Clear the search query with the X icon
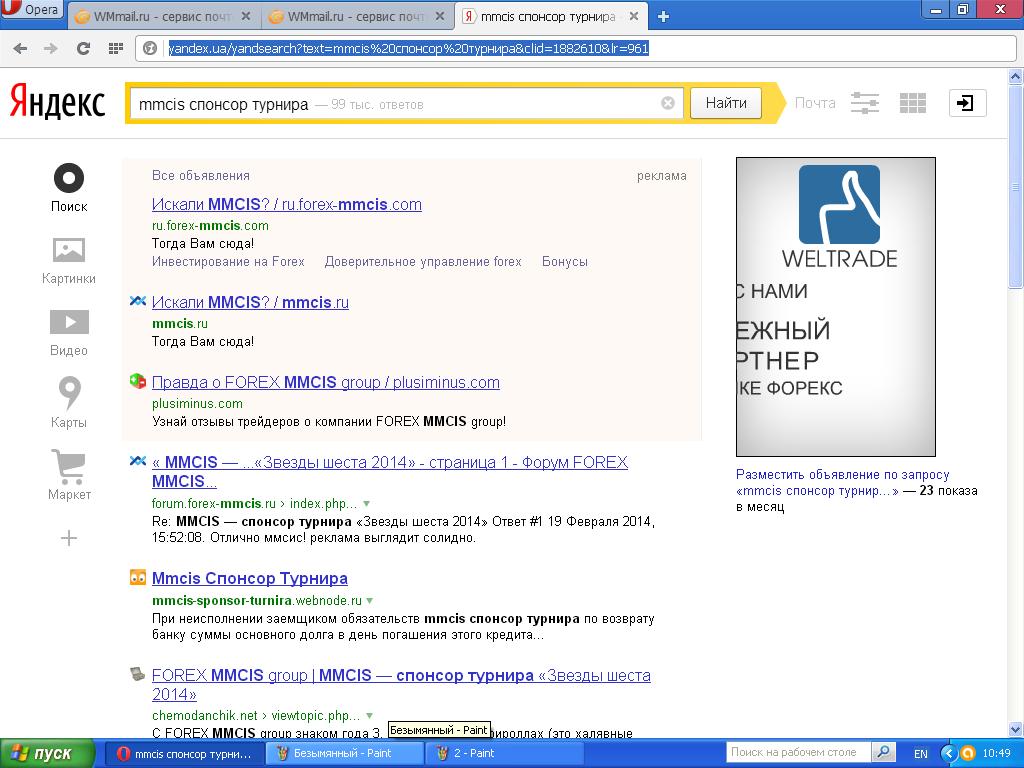The width and height of the screenshot is (1024, 768). coord(667,103)
